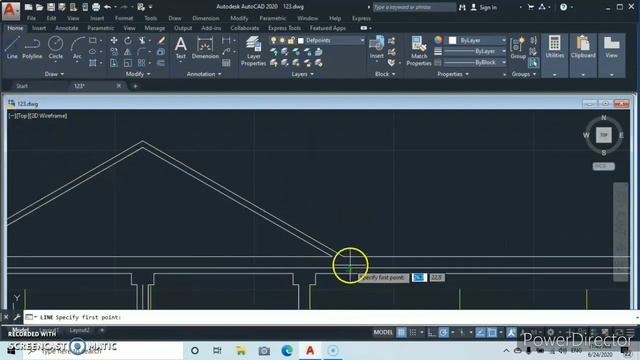This screenshot has width=640, height=360.
Task: Expand the Draw panel
Action: (54, 74)
